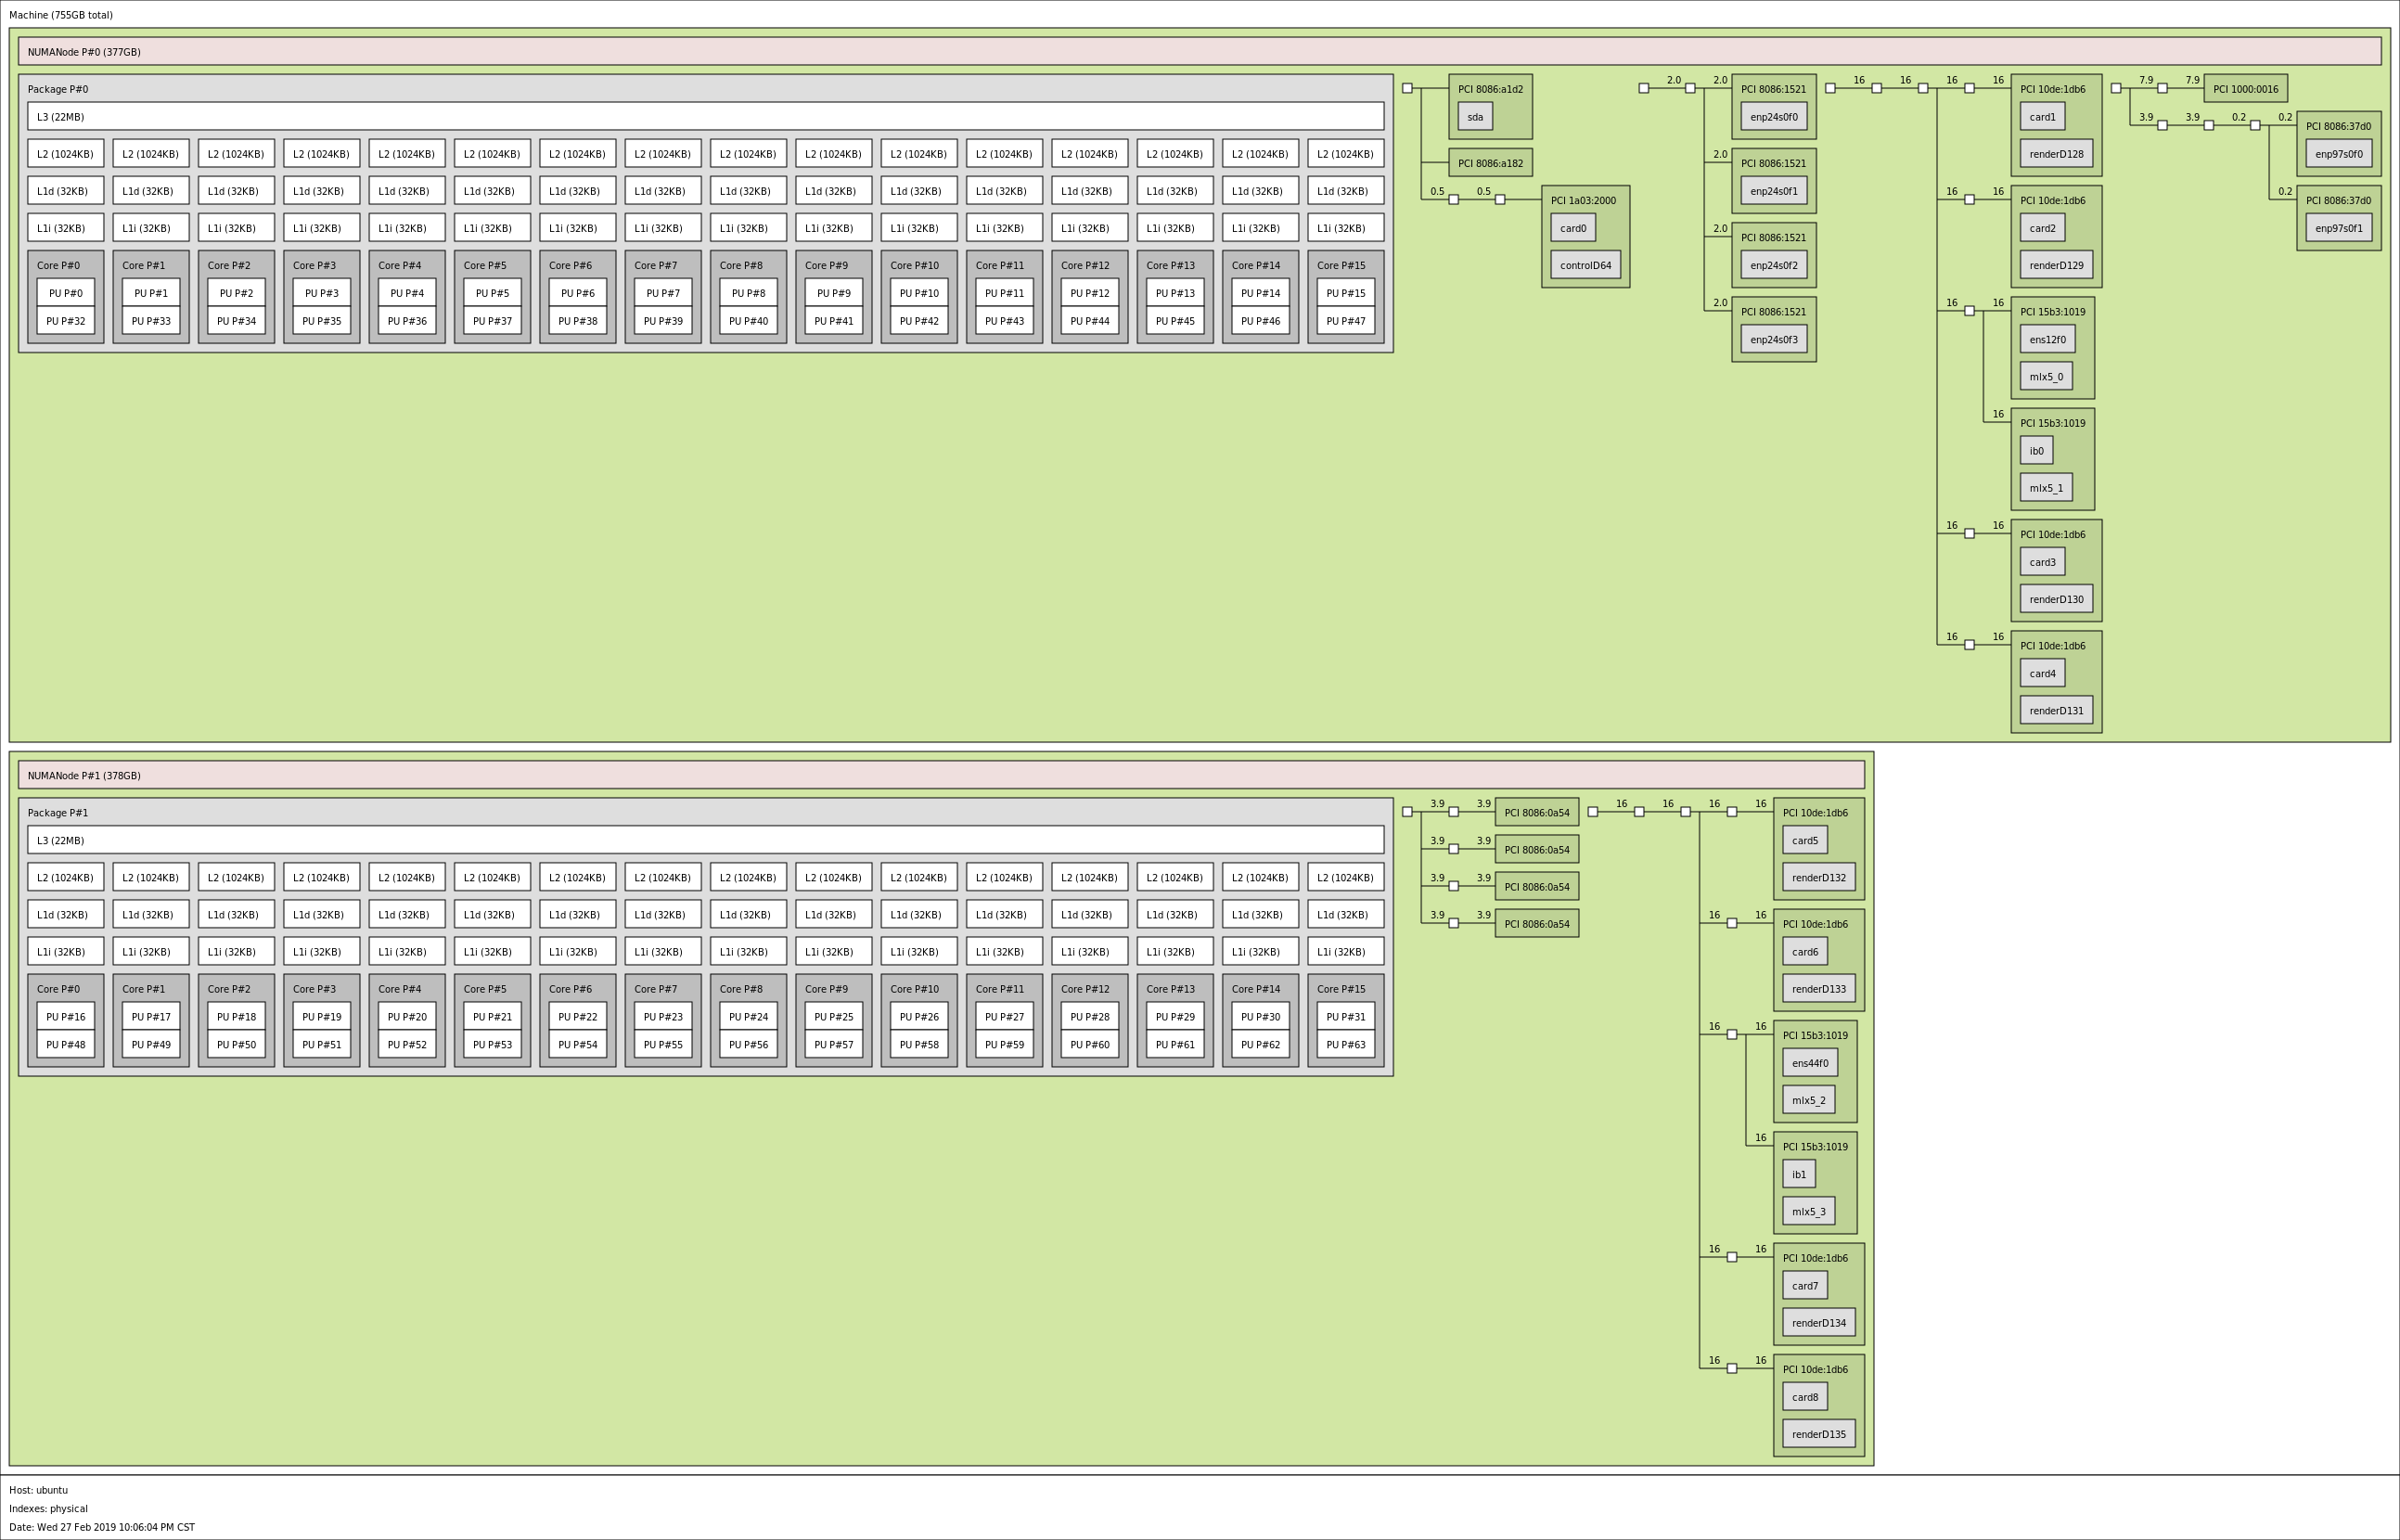Click the ib0 InfiniBand device box
Viewport: 2400px width, 1540px height.
click(x=2036, y=451)
